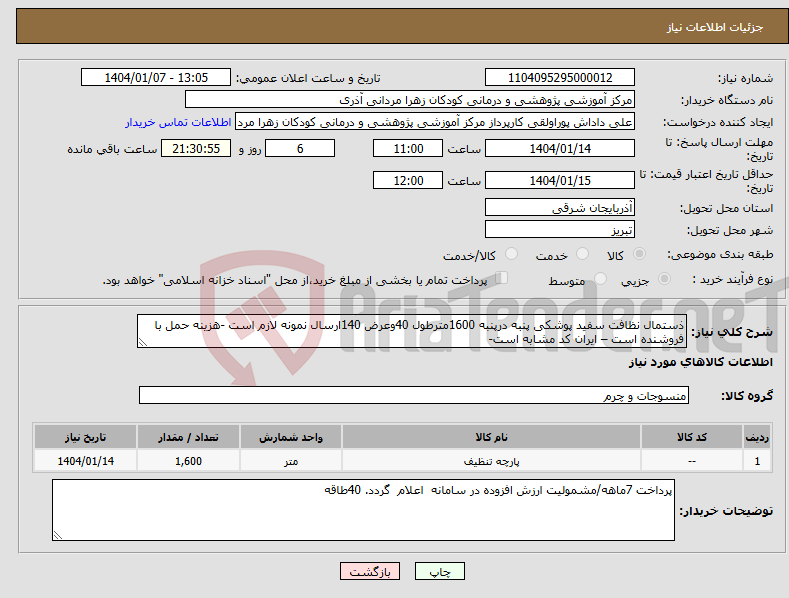Click the remaining days field showing 6

(300, 148)
